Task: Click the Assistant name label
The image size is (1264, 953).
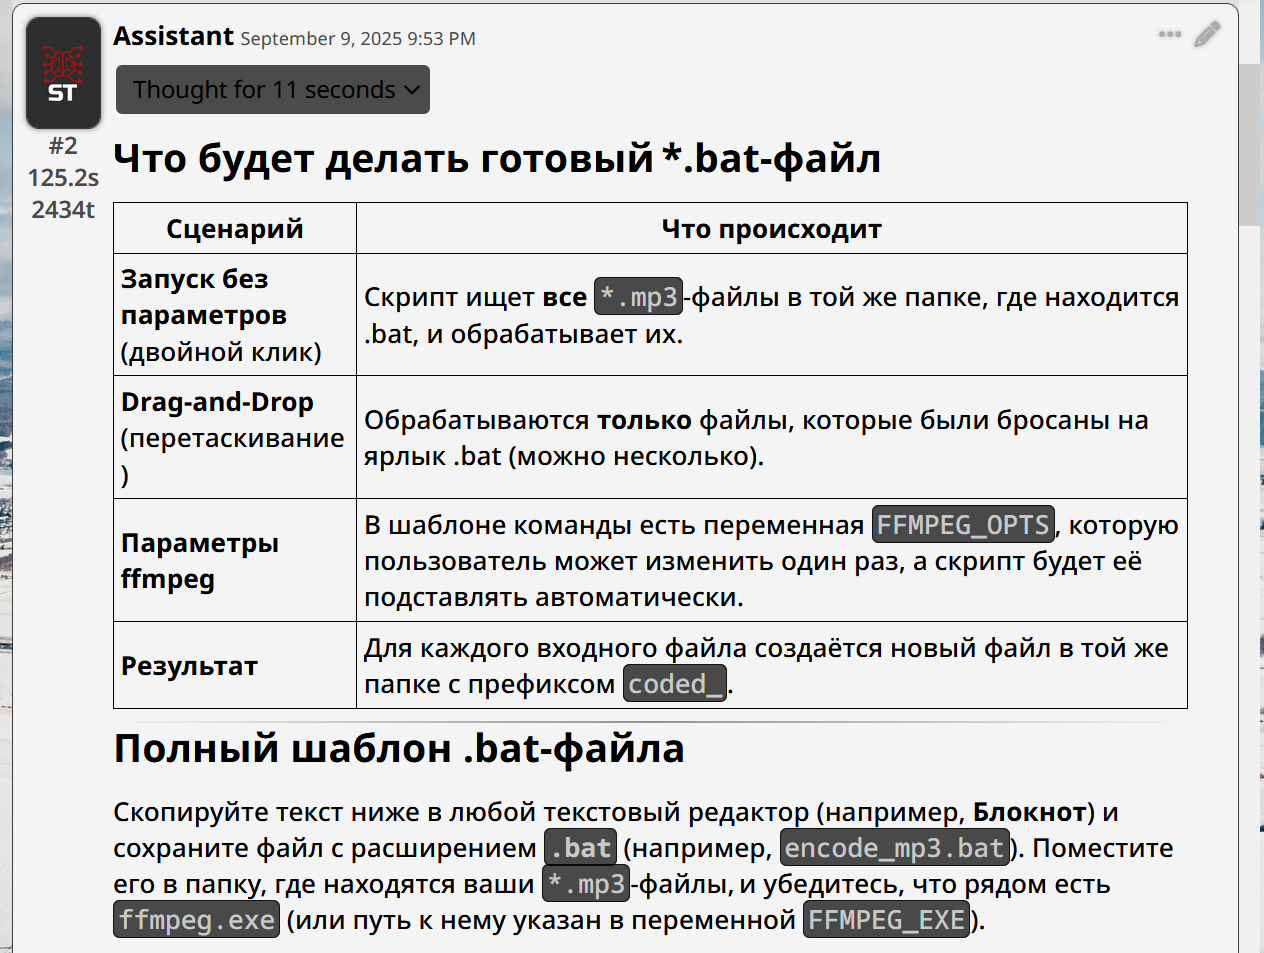Action: tap(173, 36)
